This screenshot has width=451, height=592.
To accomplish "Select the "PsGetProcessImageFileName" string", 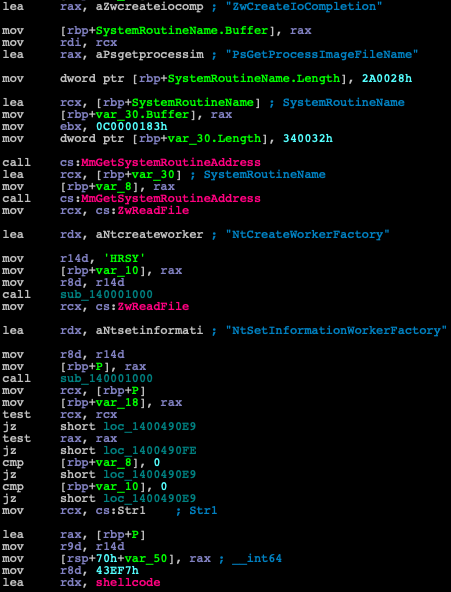I will (322, 55).
